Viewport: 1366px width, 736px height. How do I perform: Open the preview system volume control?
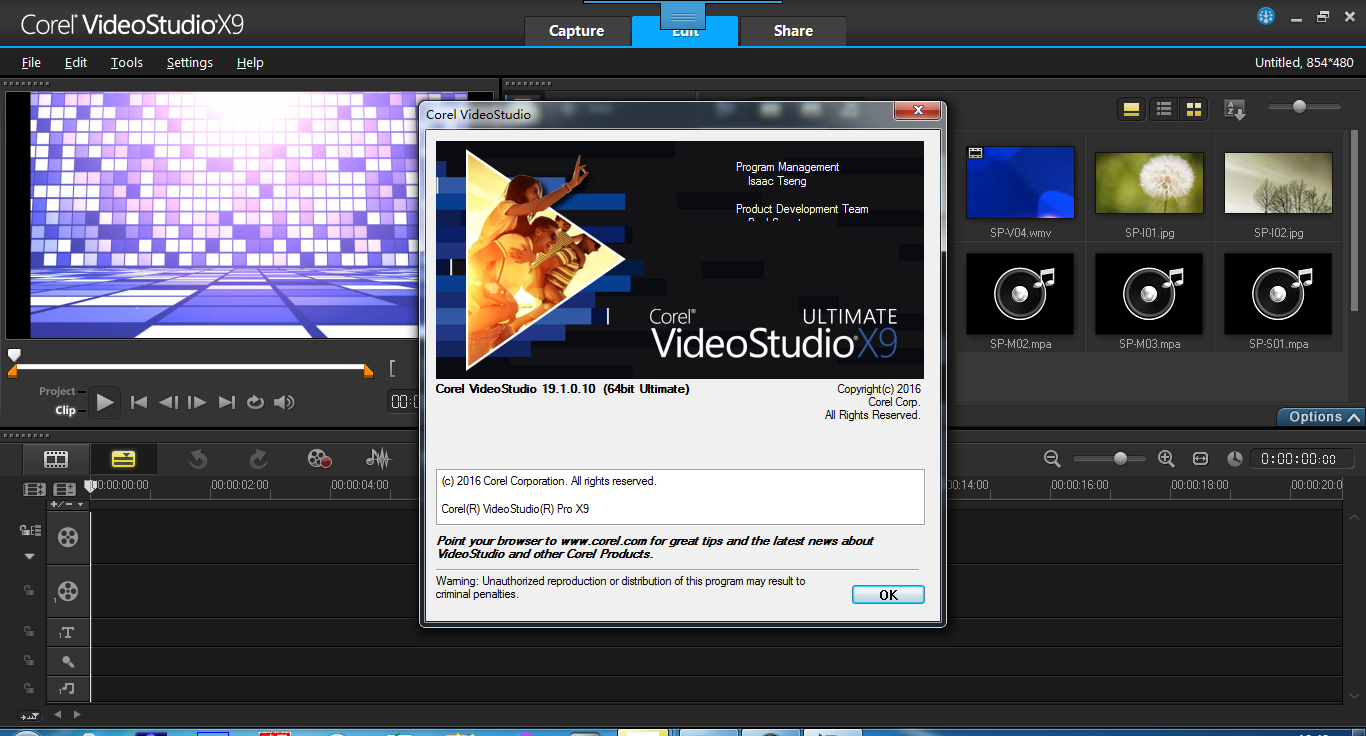coord(285,402)
